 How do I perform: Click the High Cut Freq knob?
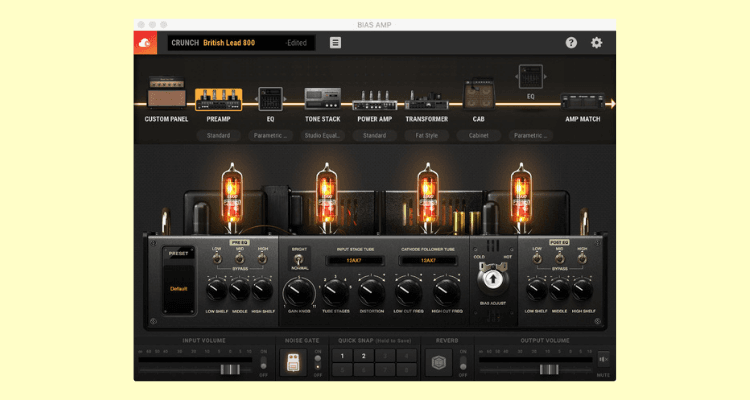click(447, 292)
